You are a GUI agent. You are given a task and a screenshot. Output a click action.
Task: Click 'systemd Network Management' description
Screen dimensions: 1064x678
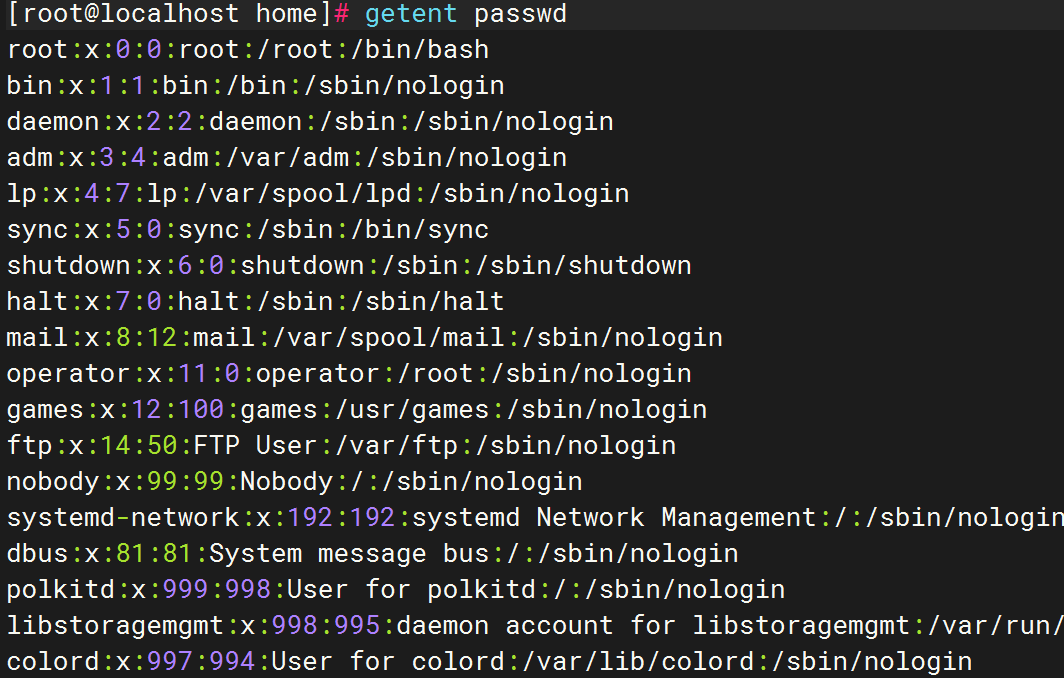pos(613,518)
